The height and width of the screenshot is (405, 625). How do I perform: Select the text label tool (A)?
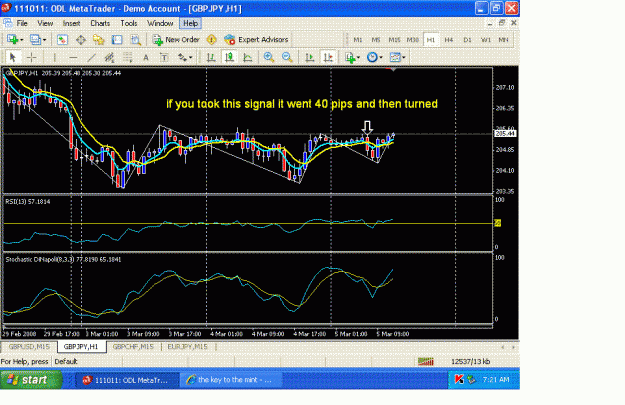tap(146, 57)
